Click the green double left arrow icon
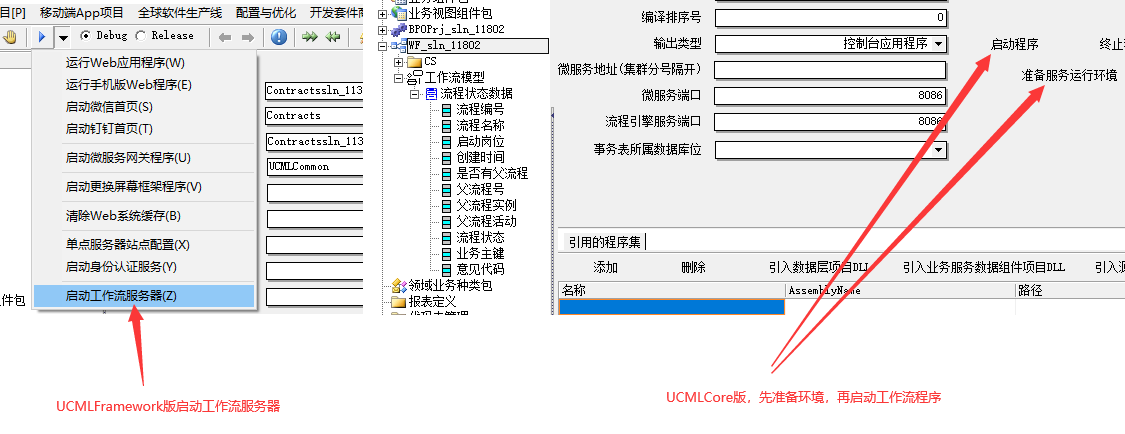Screen dimensions: 1125x434 click(x=332, y=37)
